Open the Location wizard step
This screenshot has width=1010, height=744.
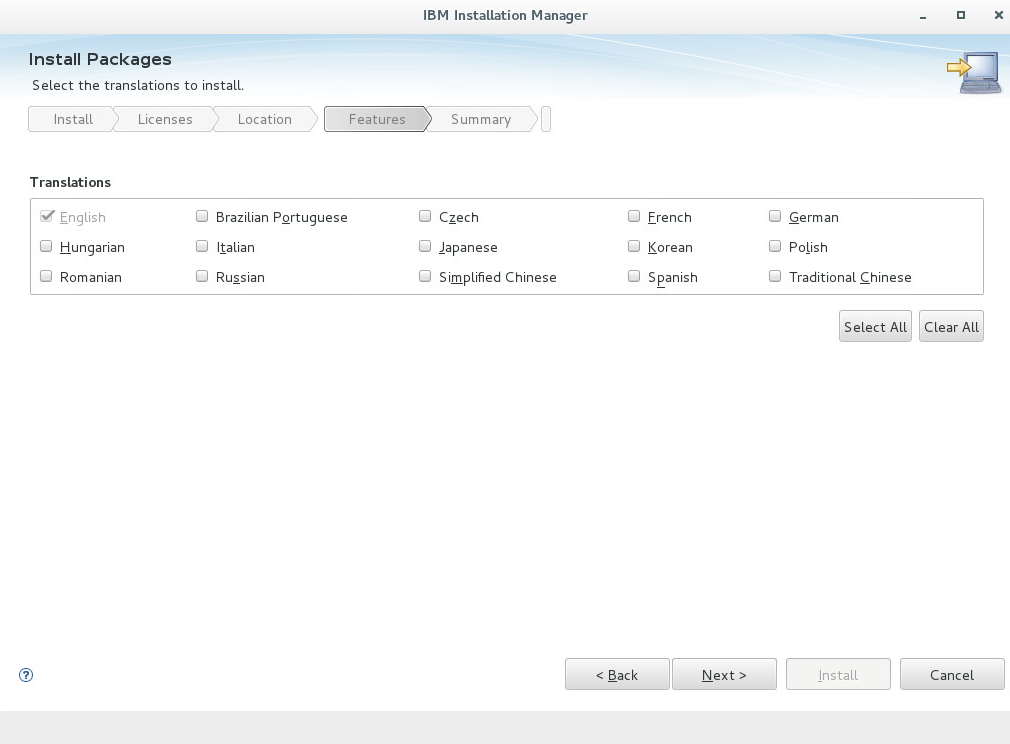pyautogui.click(x=265, y=119)
